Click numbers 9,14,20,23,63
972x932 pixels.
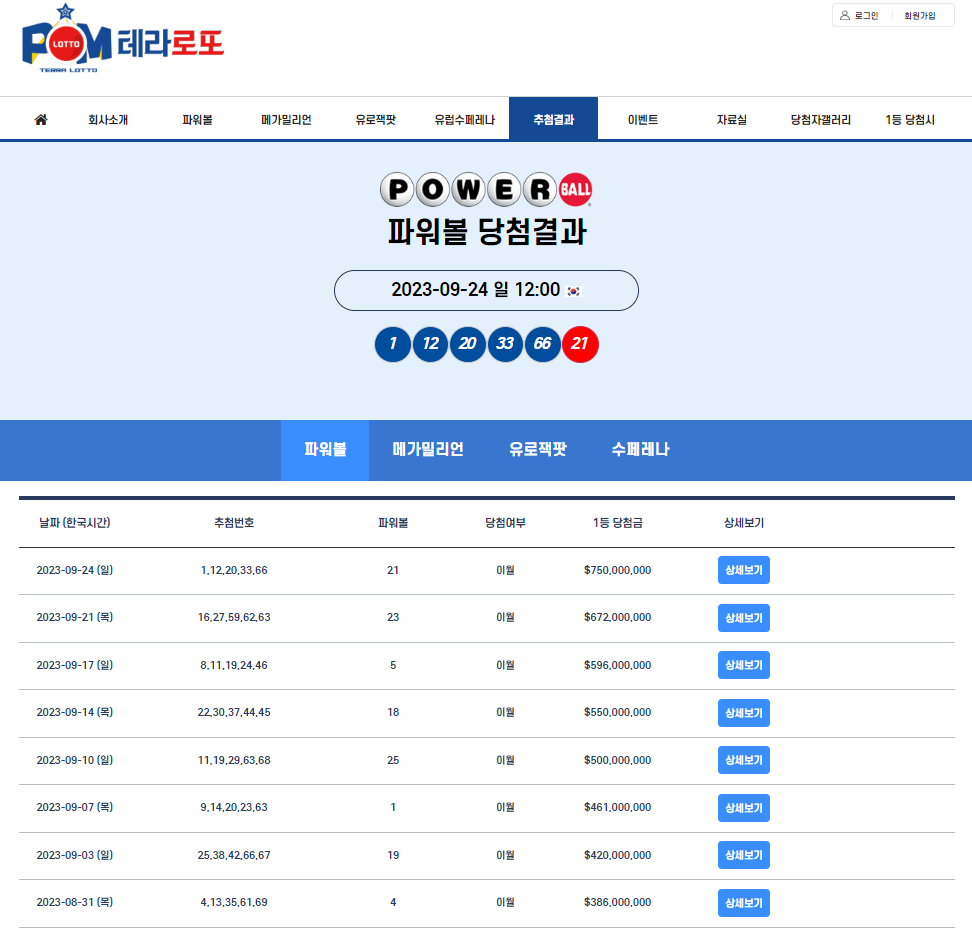234,807
